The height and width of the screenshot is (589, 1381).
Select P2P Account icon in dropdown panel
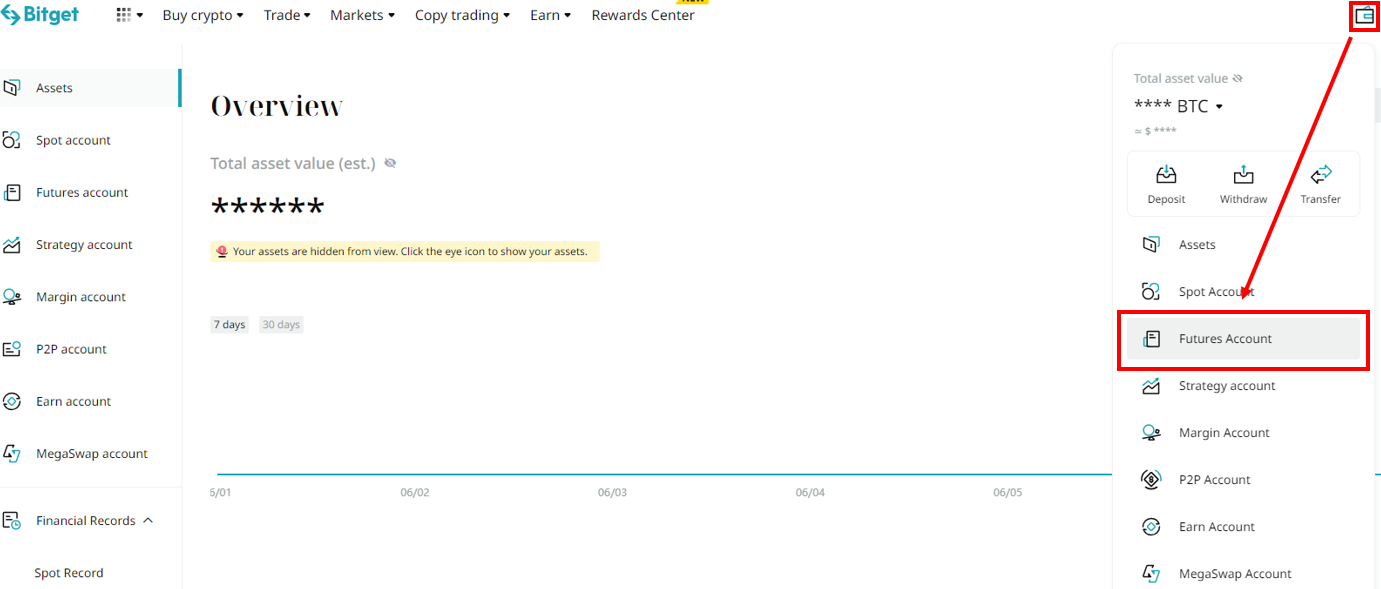pos(1151,480)
